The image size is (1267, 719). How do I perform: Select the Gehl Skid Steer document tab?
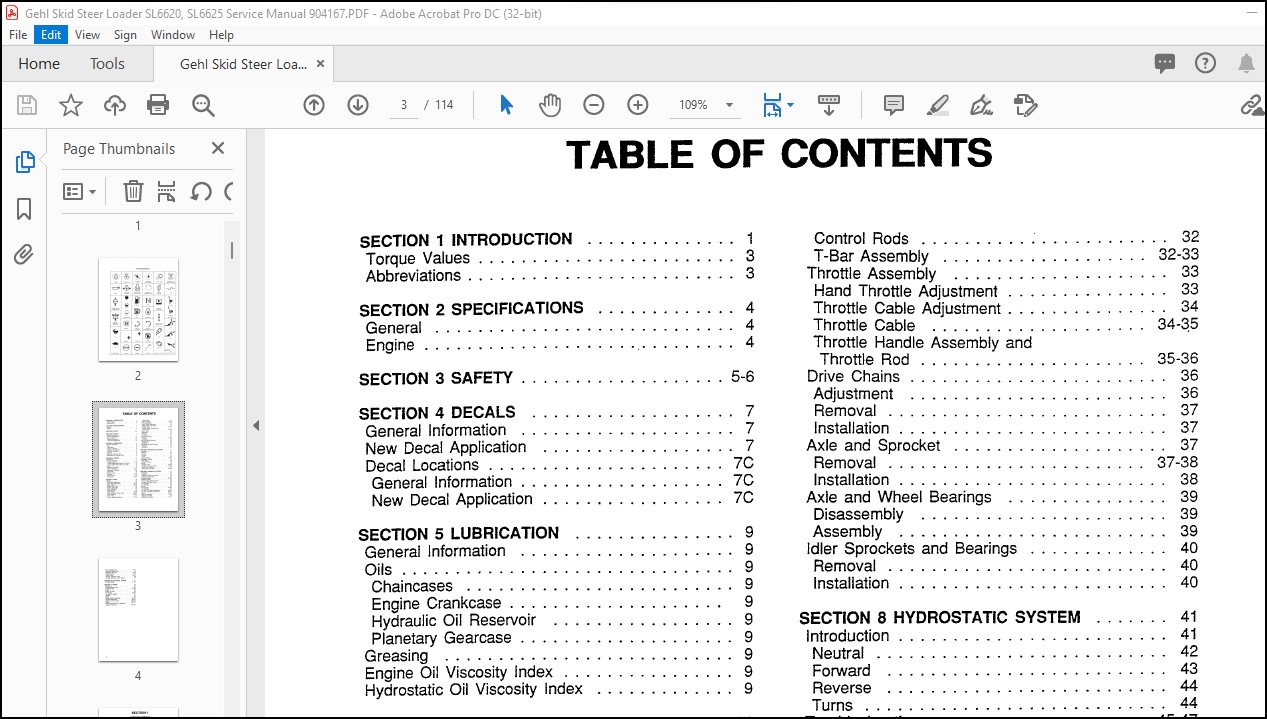[243, 64]
